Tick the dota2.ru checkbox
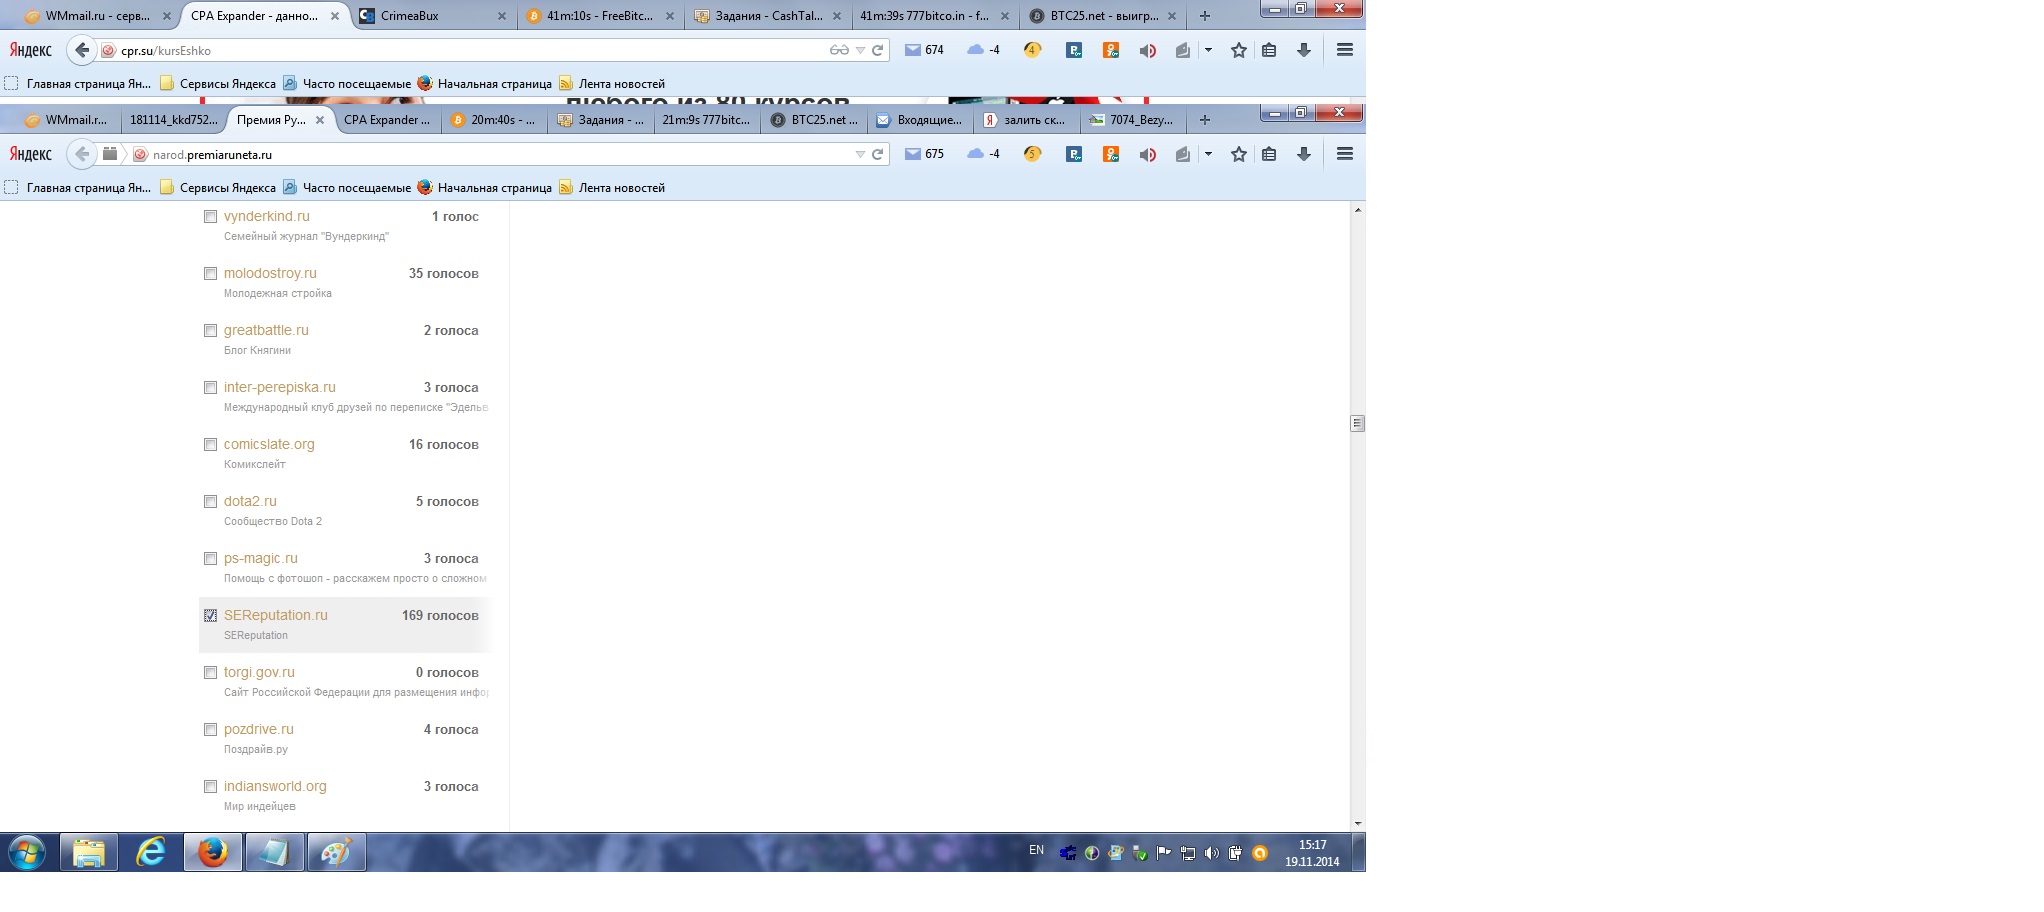 [210, 501]
